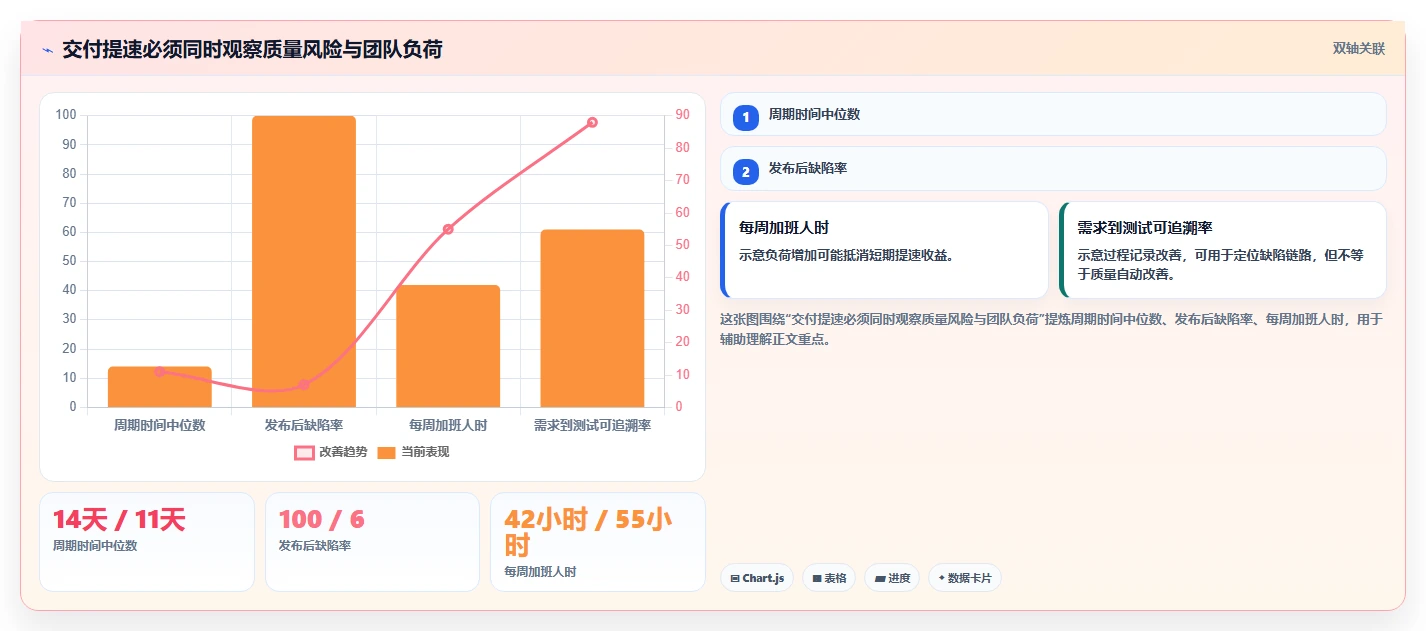The image size is (1426, 631).
Task: Click x-axis label 周期时间中位数
Action: pos(160,425)
